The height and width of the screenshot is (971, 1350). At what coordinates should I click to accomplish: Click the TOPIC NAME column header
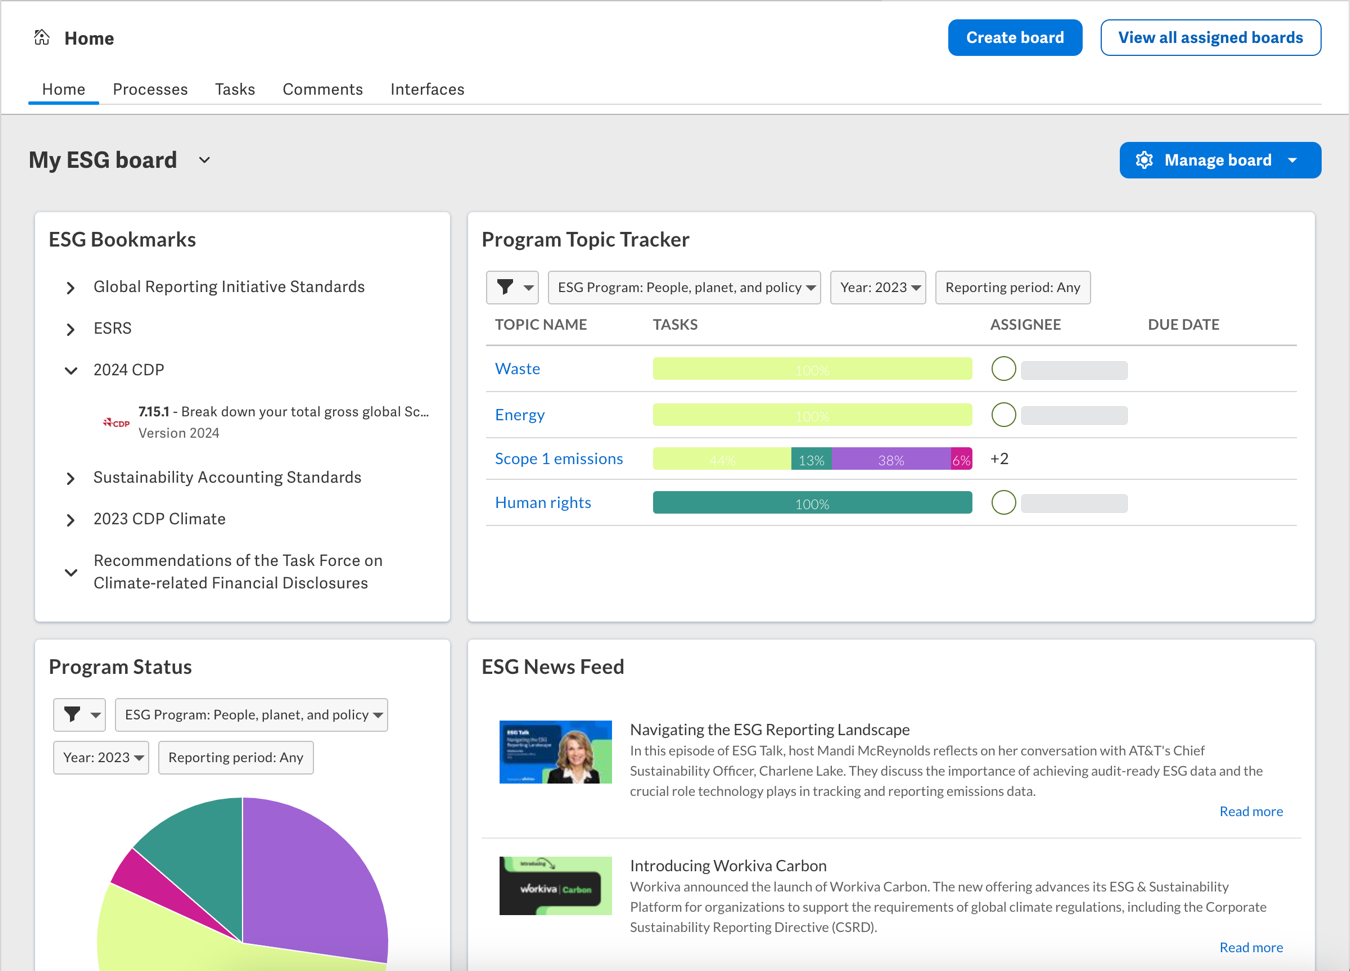(541, 324)
